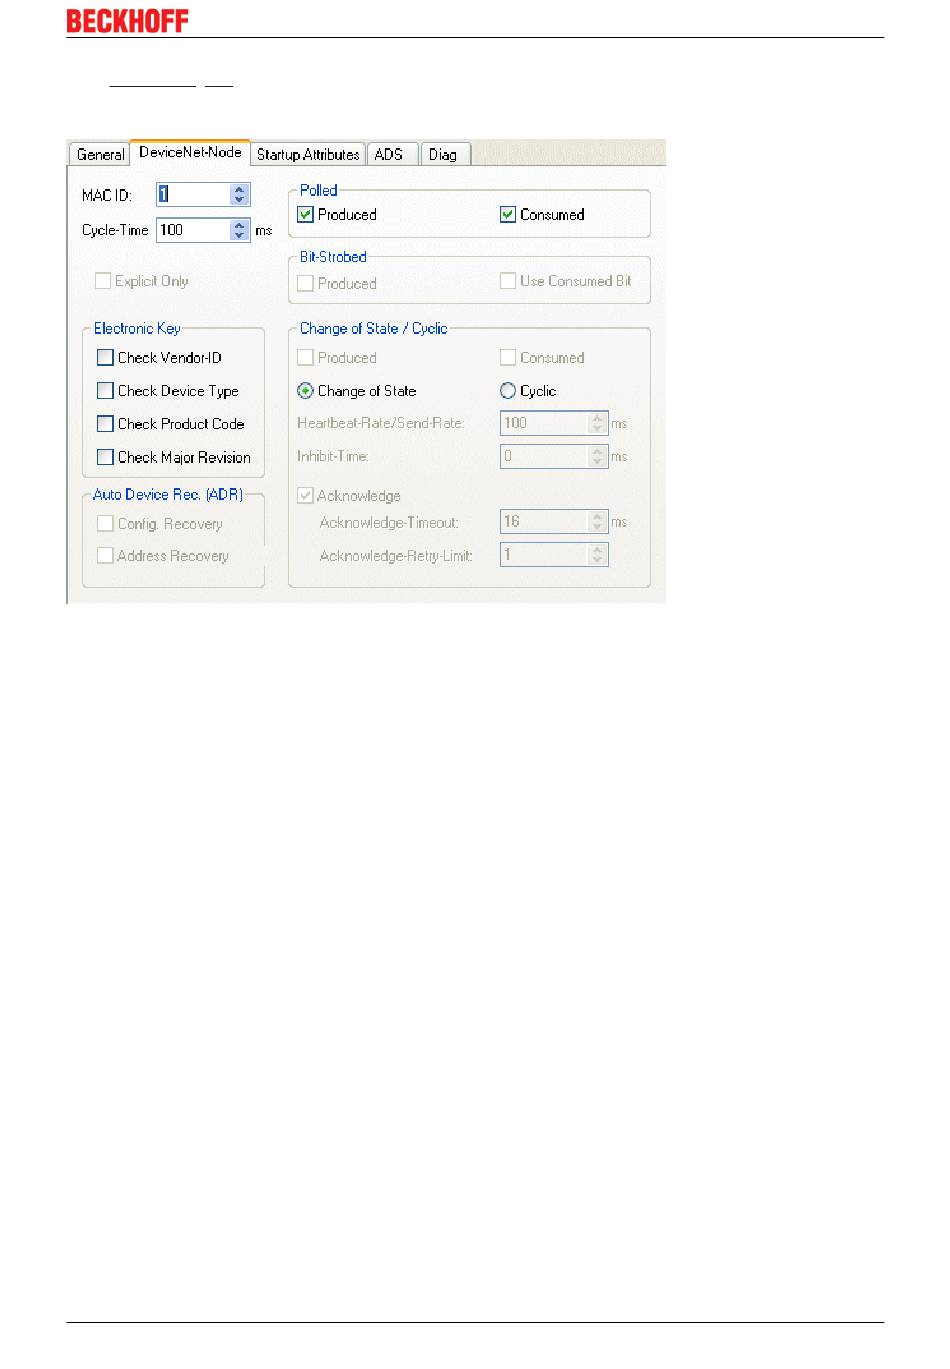950x1369 pixels.
Task: Toggle the Explicit Only checkbox
Action: [x=103, y=281]
